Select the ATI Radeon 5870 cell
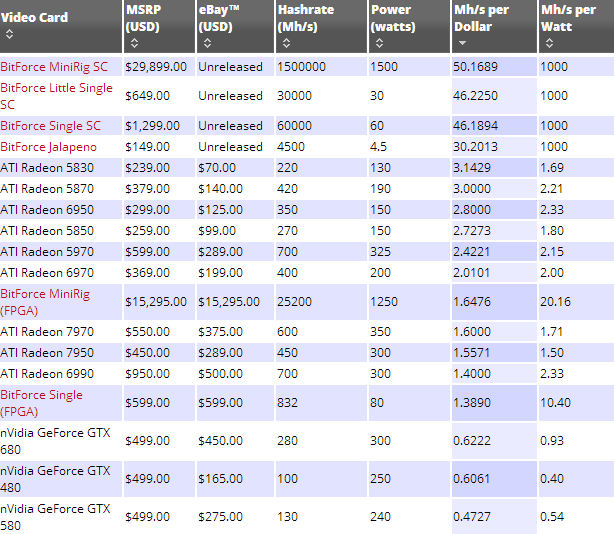Screen dimensions: 614x534 61,189
